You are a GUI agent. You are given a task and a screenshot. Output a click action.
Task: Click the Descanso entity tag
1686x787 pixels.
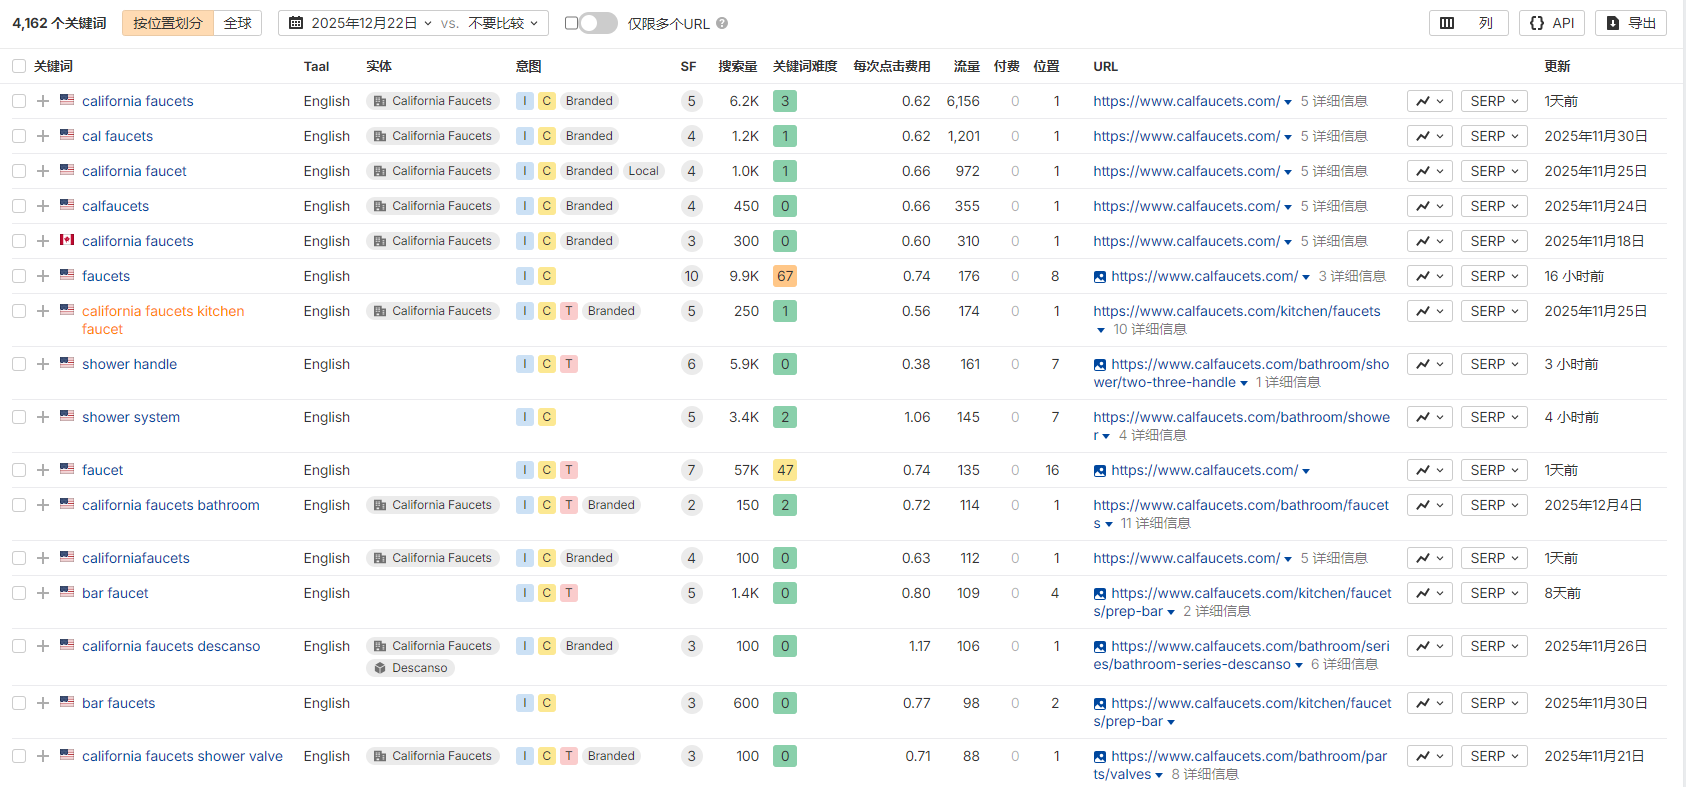tap(410, 668)
